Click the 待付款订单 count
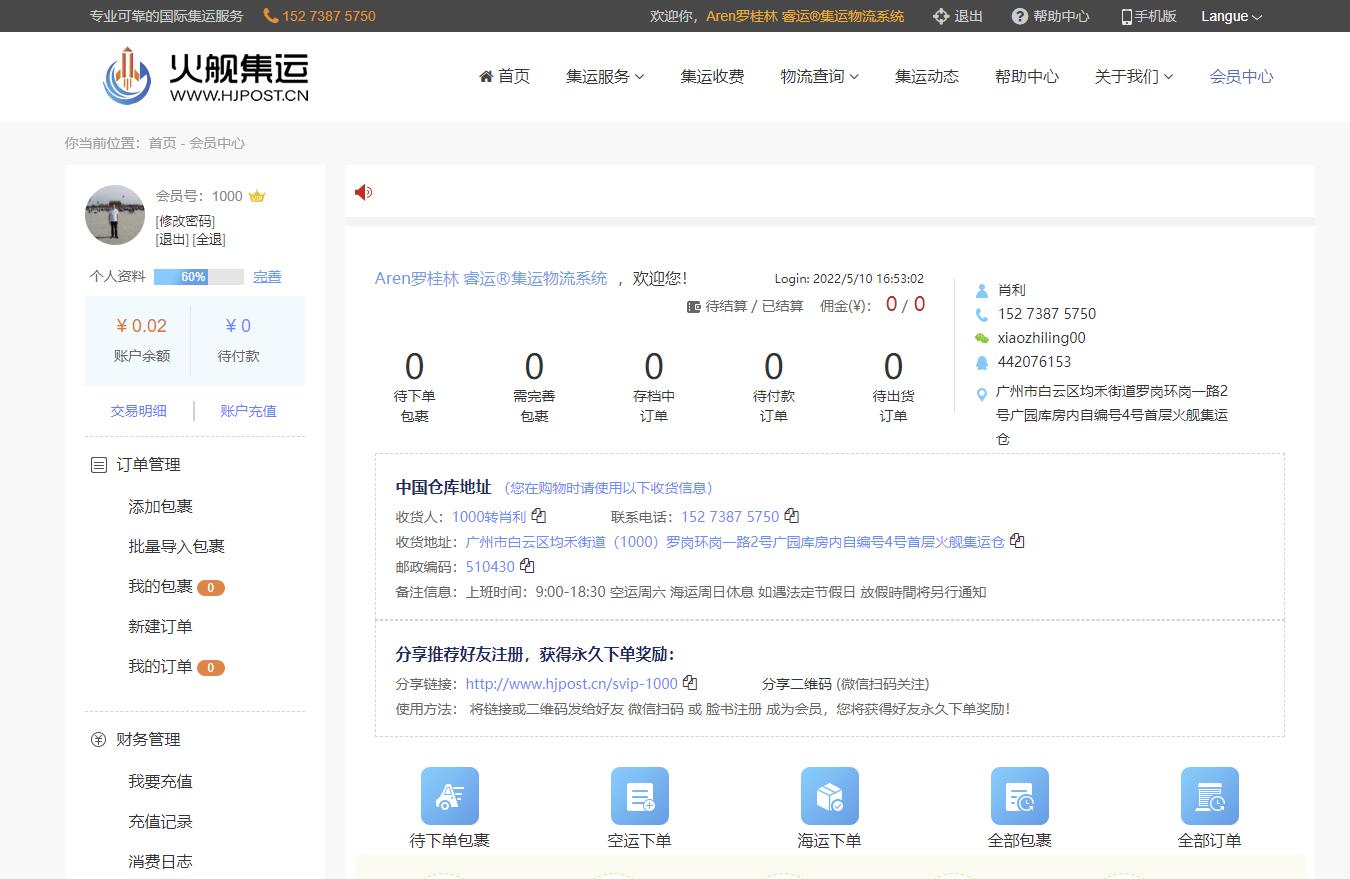This screenshot has height=879, width=1350. pos(774,367)
